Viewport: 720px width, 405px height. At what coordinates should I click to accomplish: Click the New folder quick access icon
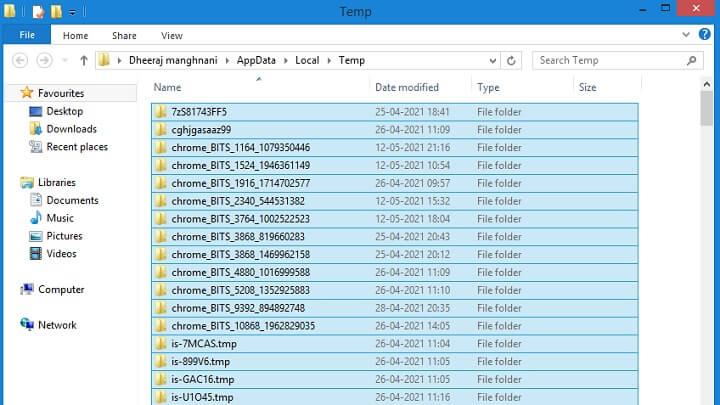tap(56, 11)
